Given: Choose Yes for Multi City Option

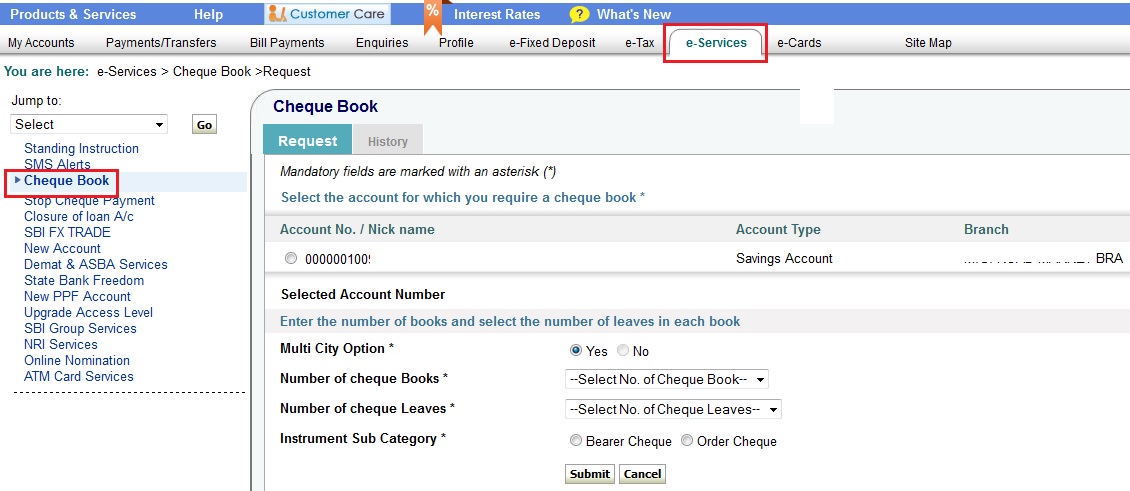Looking at the screenshot, I should click(575, 350).
